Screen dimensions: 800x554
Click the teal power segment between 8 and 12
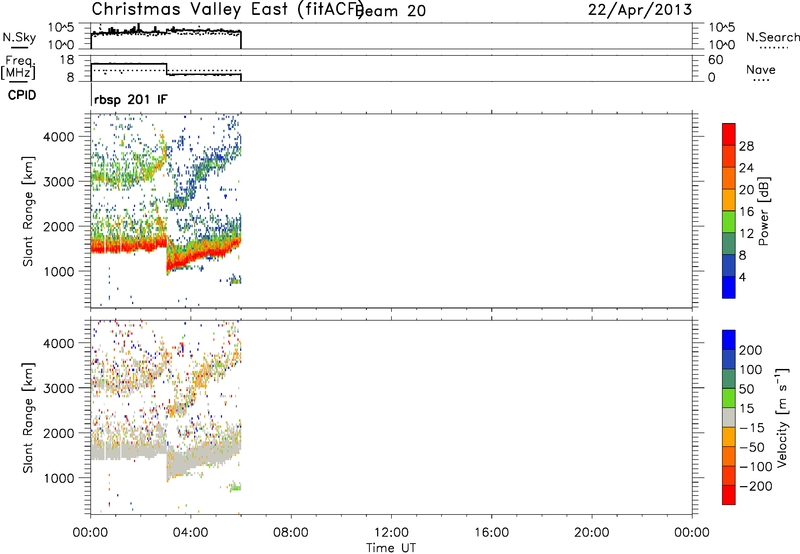(x=729, y=243)
